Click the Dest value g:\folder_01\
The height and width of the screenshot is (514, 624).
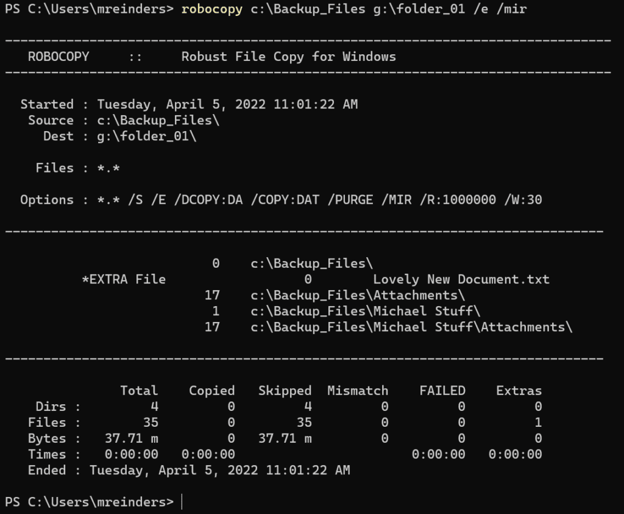click(x=146, y=136)
